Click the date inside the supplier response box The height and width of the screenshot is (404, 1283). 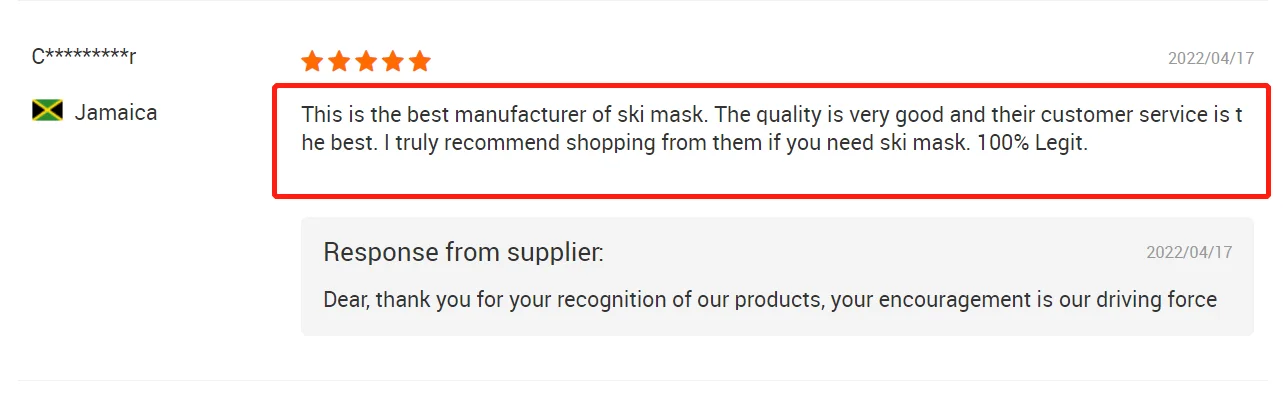[1189, 252]
